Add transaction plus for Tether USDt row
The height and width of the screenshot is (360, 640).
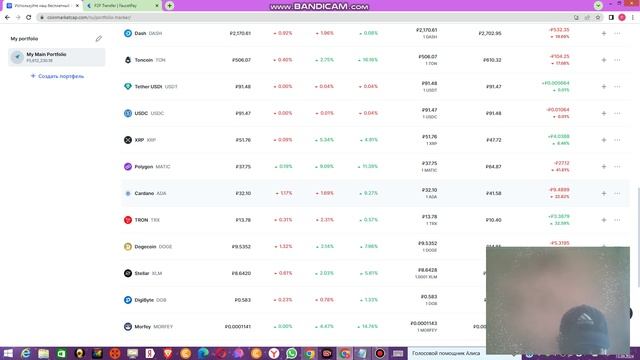tap(604, 87)
